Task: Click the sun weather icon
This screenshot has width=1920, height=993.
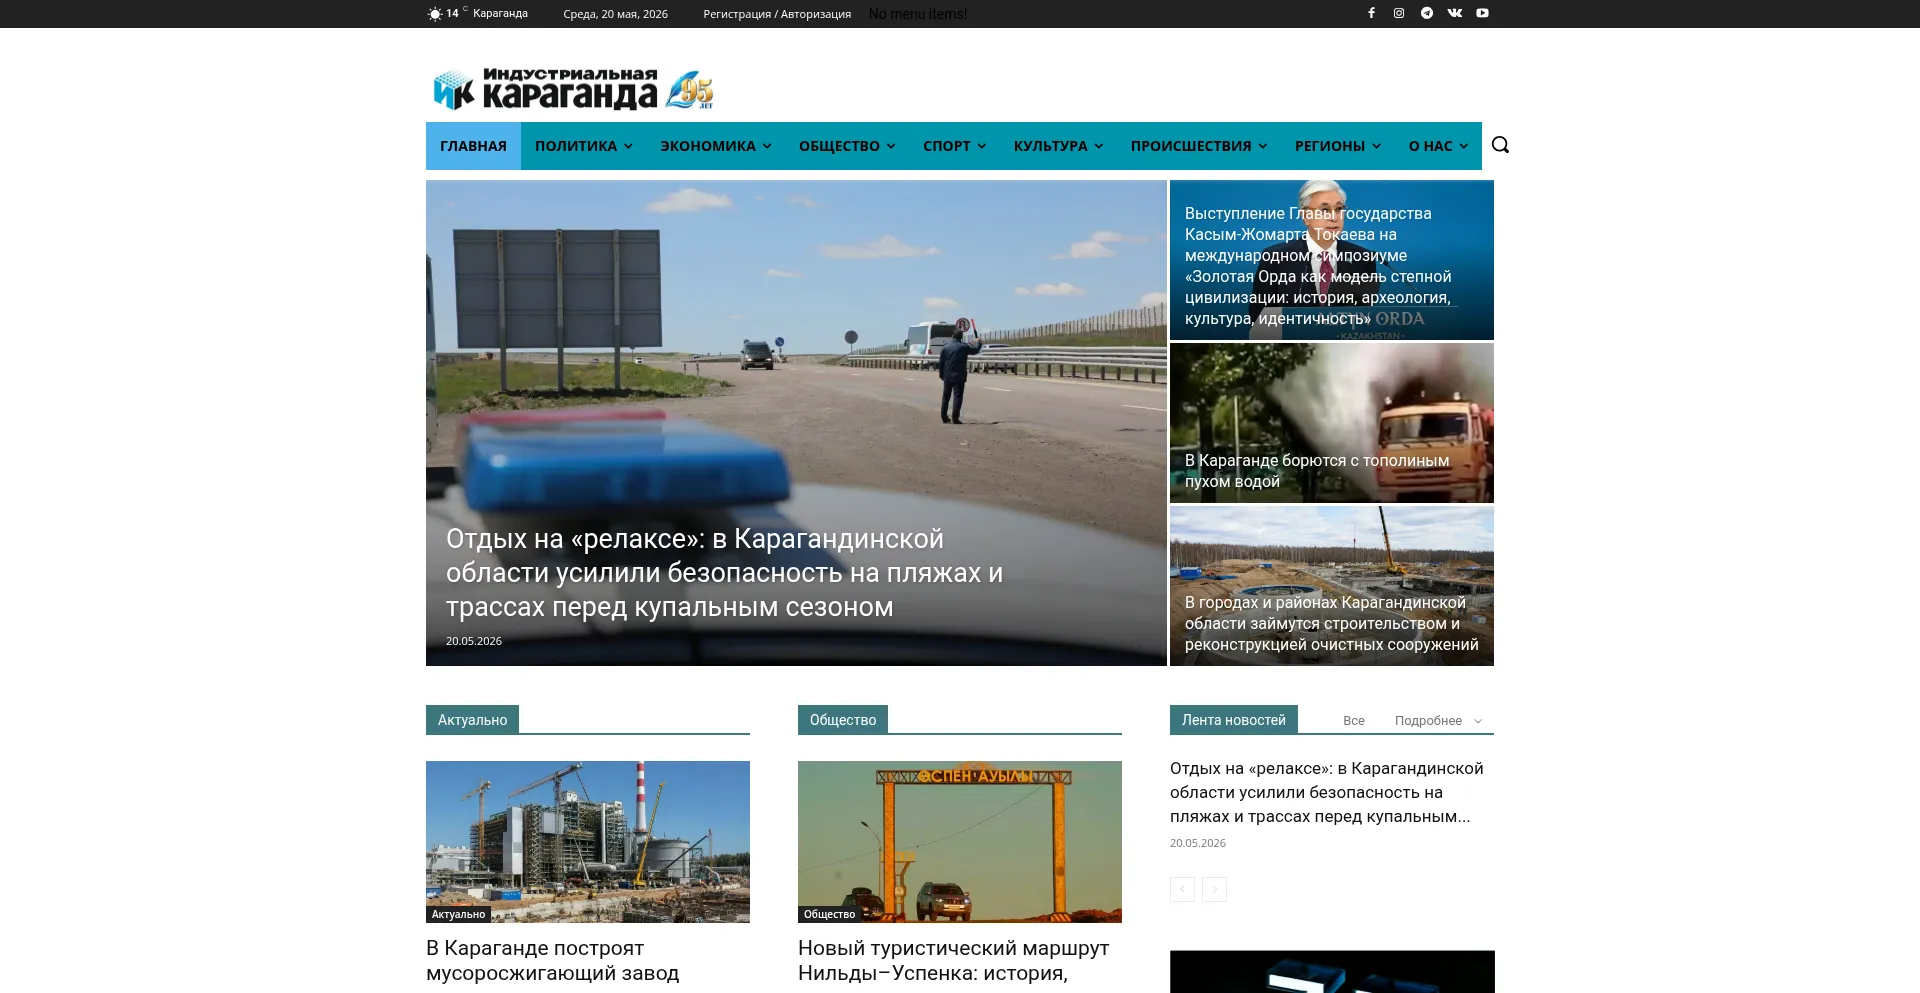Action: click(x=434, y=14)
